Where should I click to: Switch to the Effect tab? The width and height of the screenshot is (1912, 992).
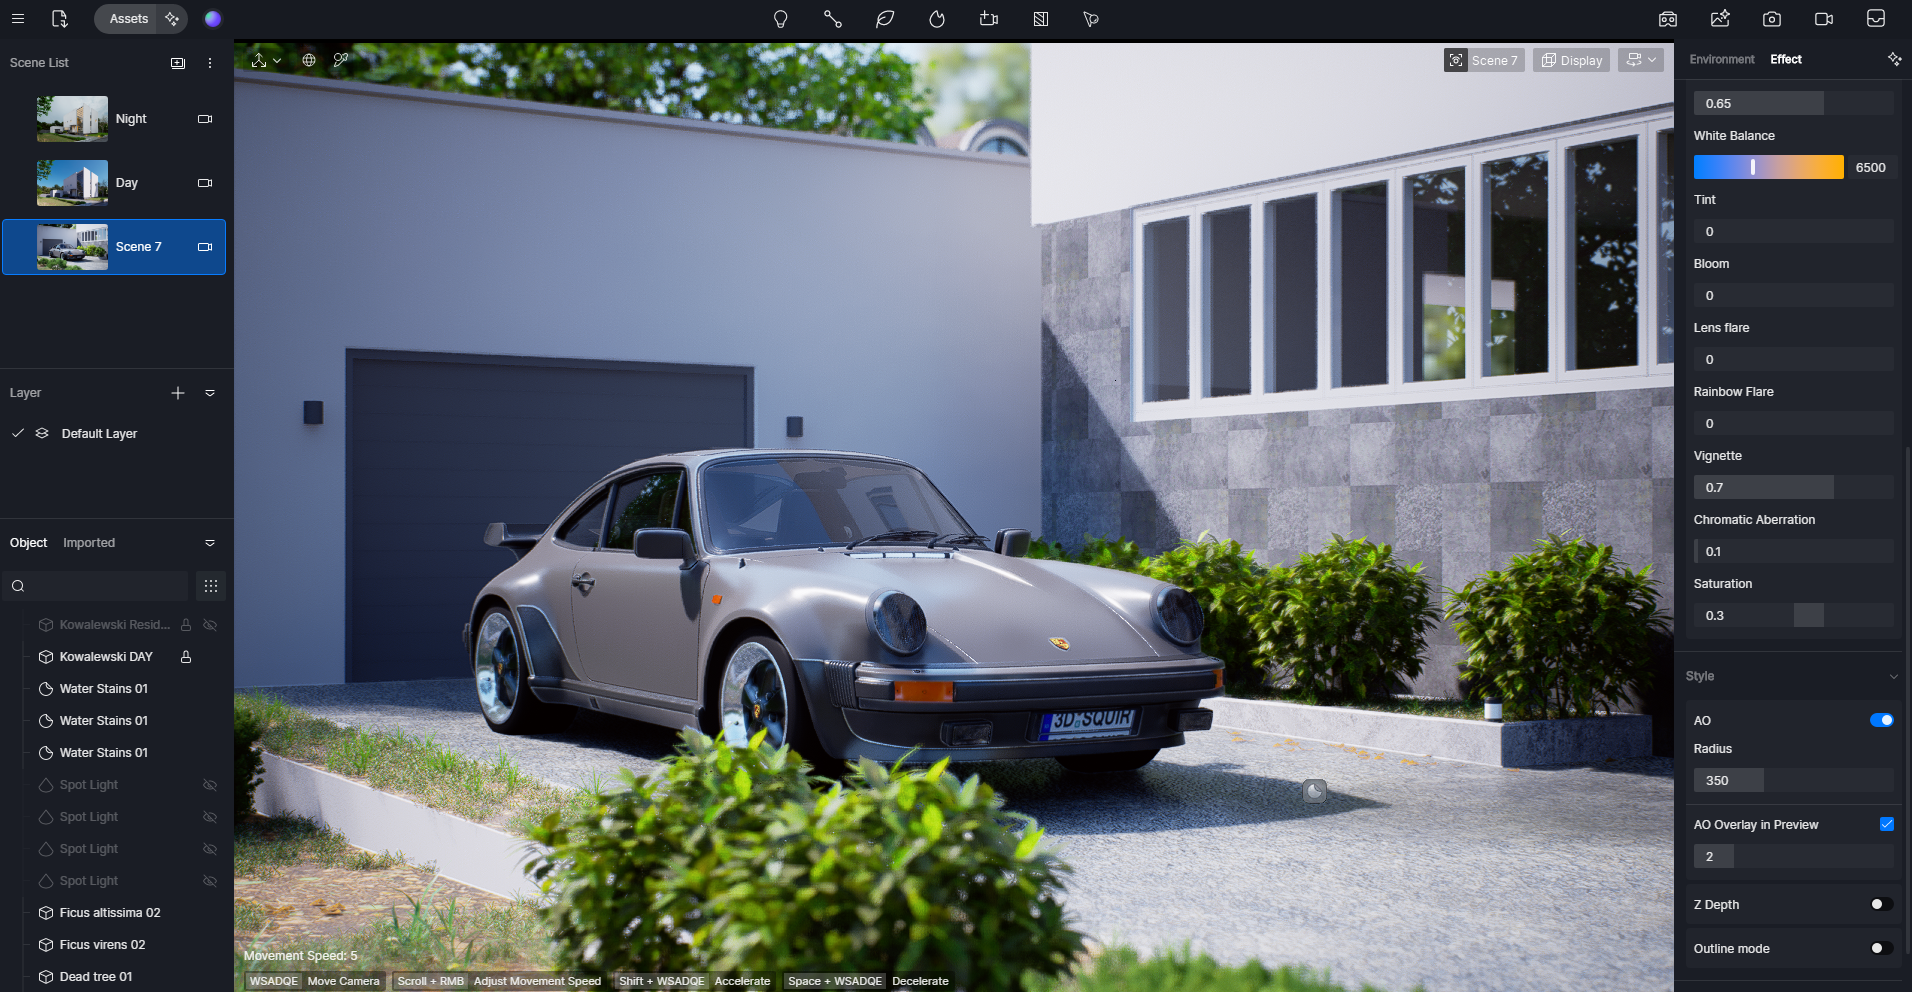(x=1786, y=60)
